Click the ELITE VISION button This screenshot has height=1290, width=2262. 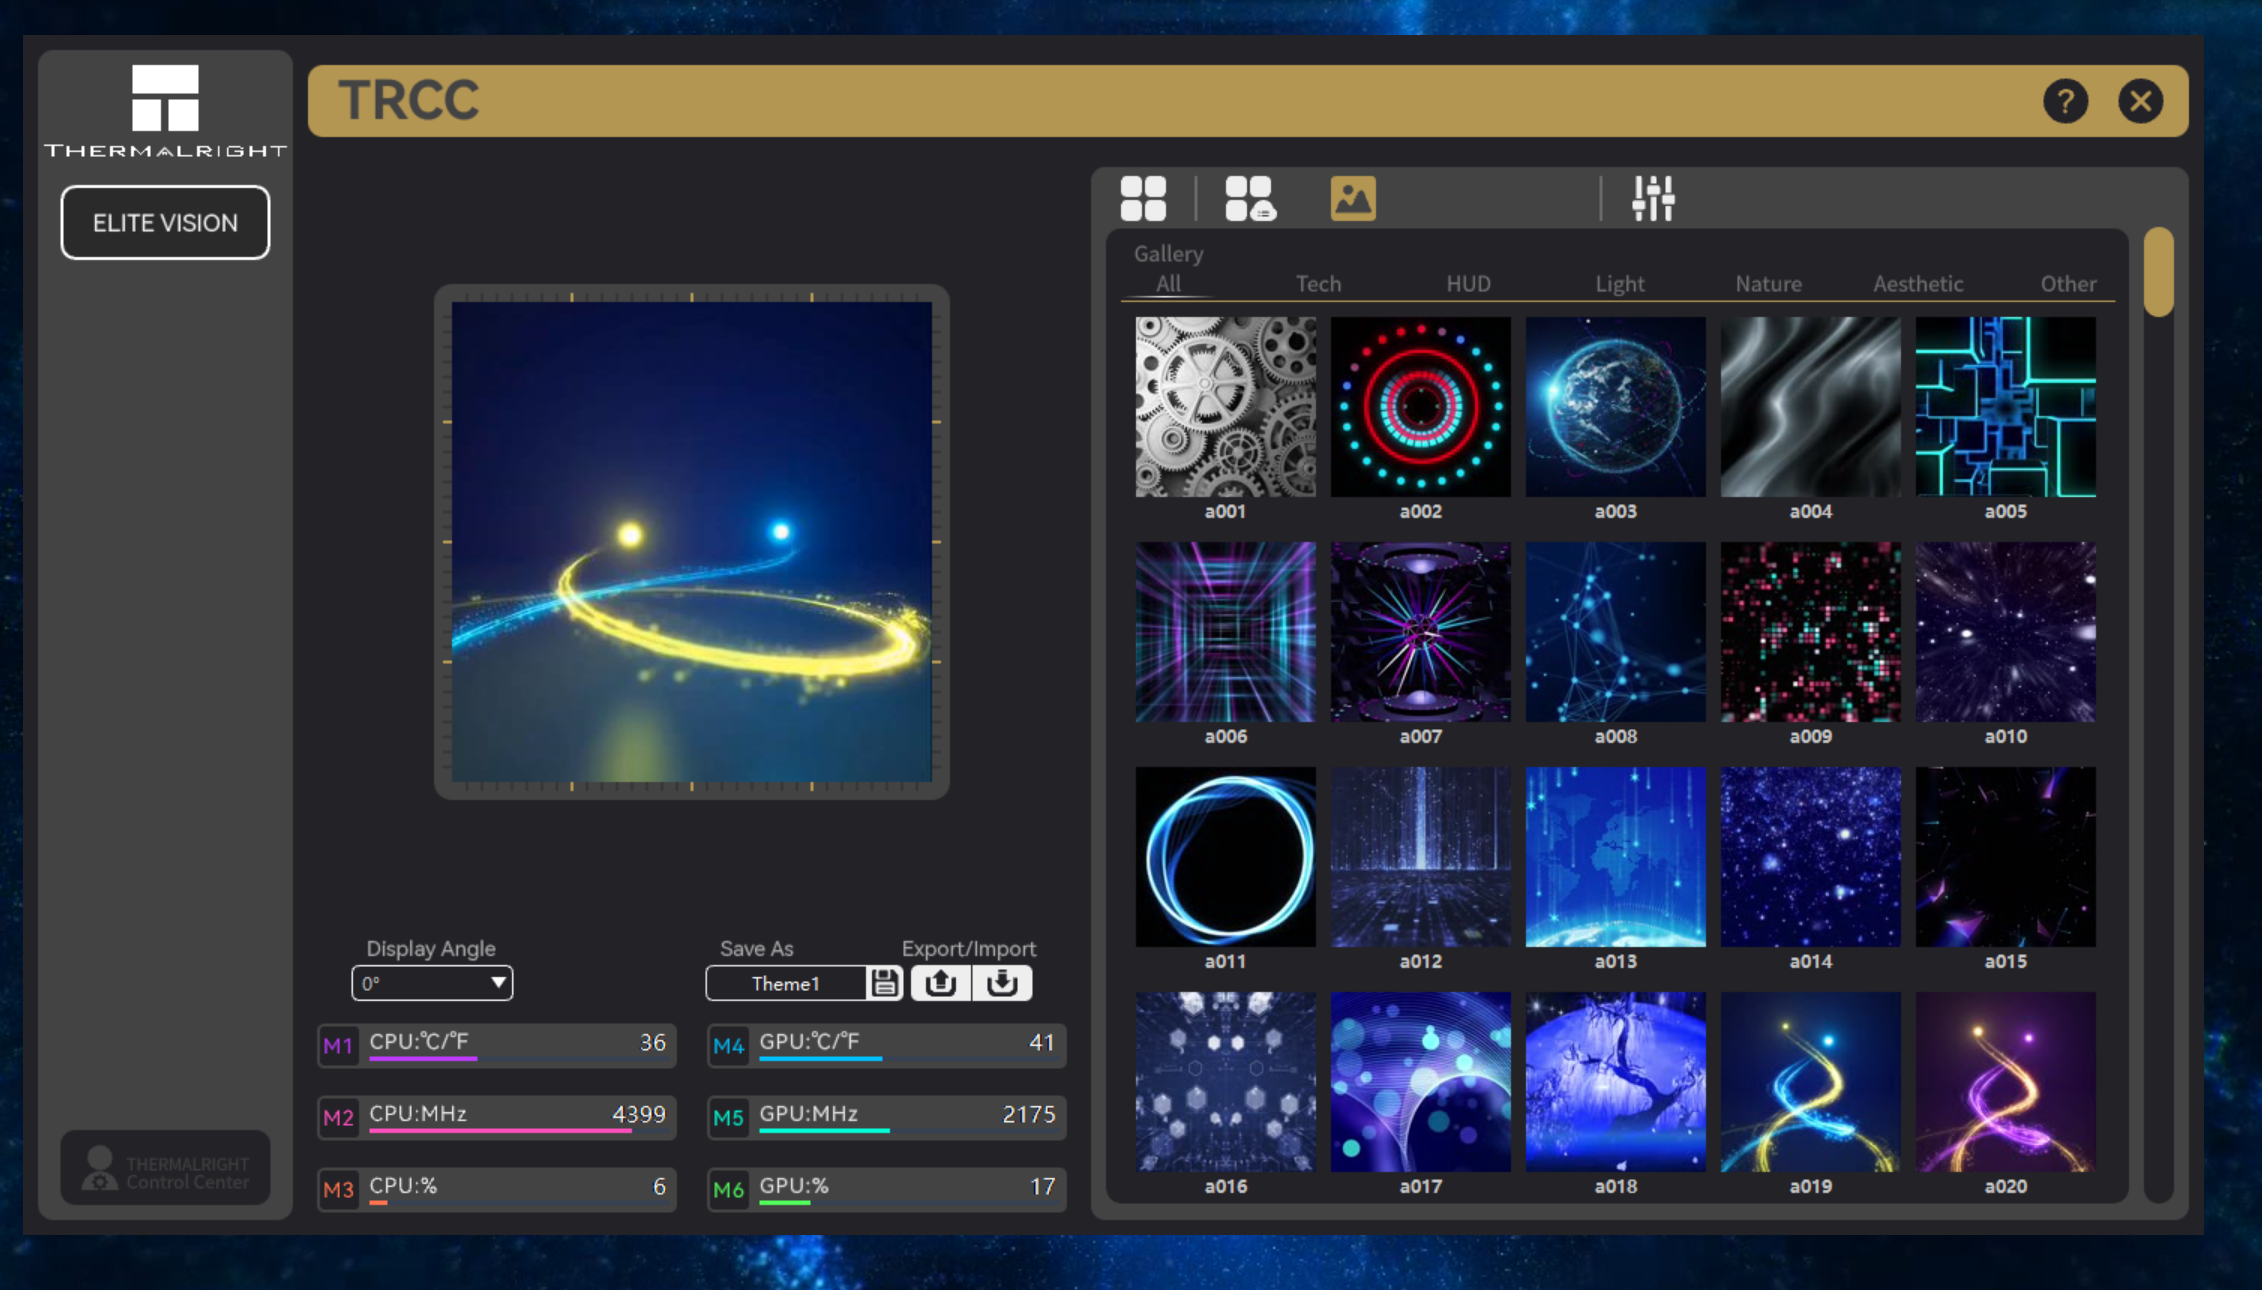[x=165, y=223]
